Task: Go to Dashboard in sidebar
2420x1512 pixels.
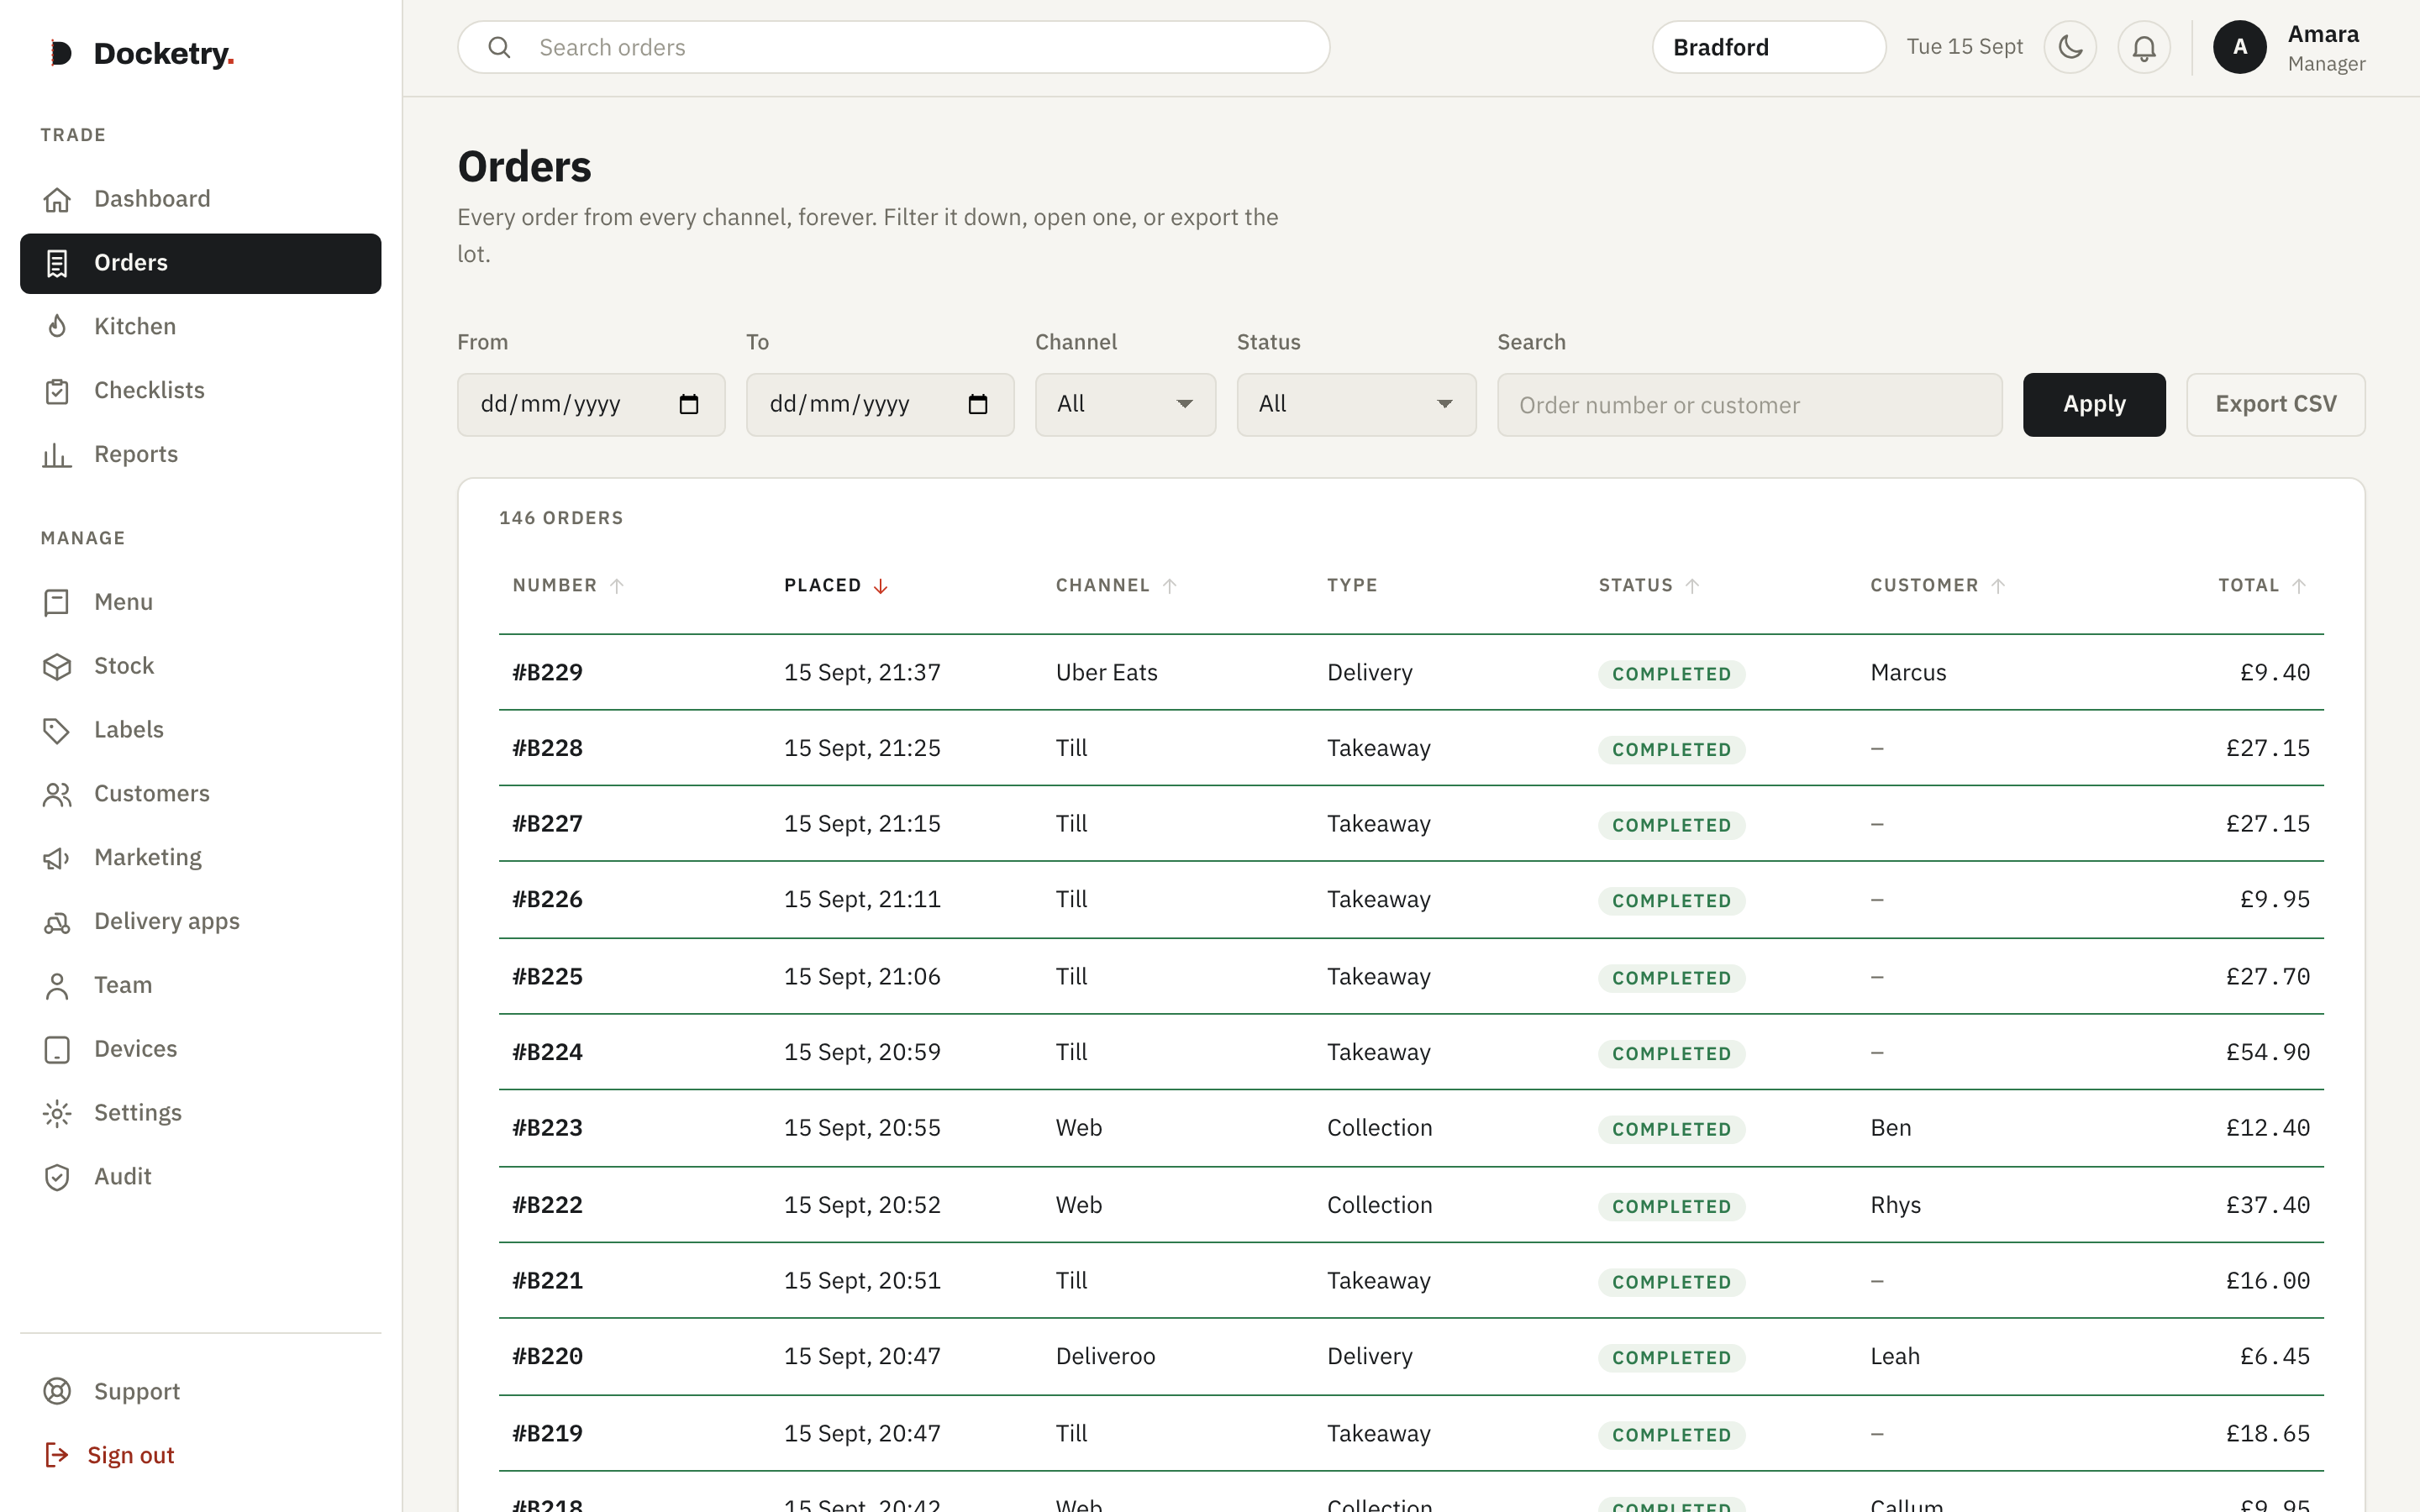Action: click(200, 199)
